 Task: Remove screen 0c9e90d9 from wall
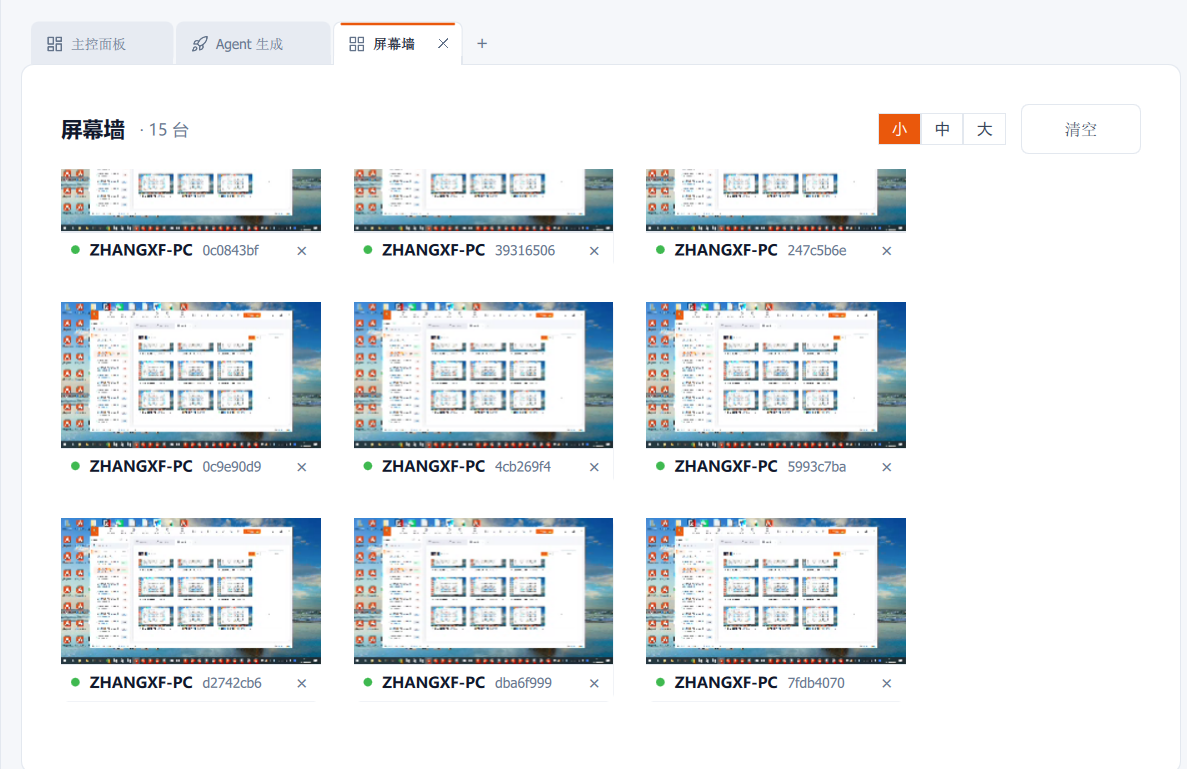coord(302,467)
